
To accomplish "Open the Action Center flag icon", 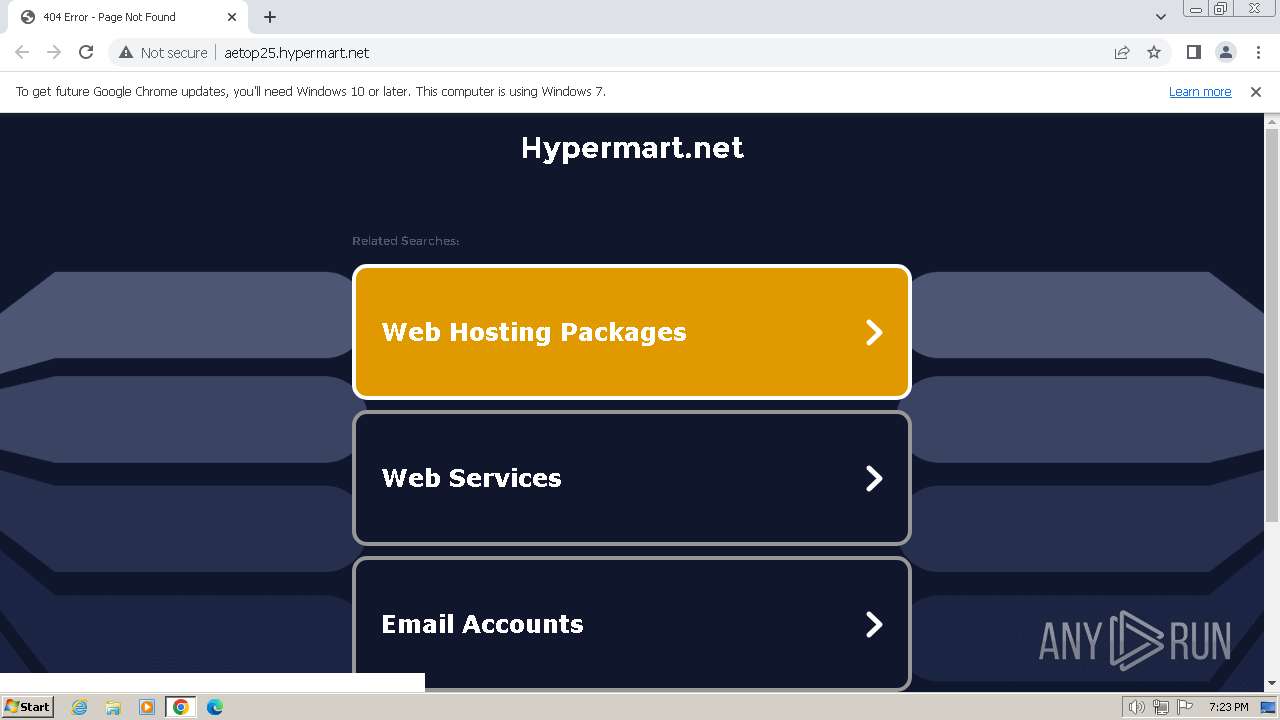I will tap(1185, 707).
